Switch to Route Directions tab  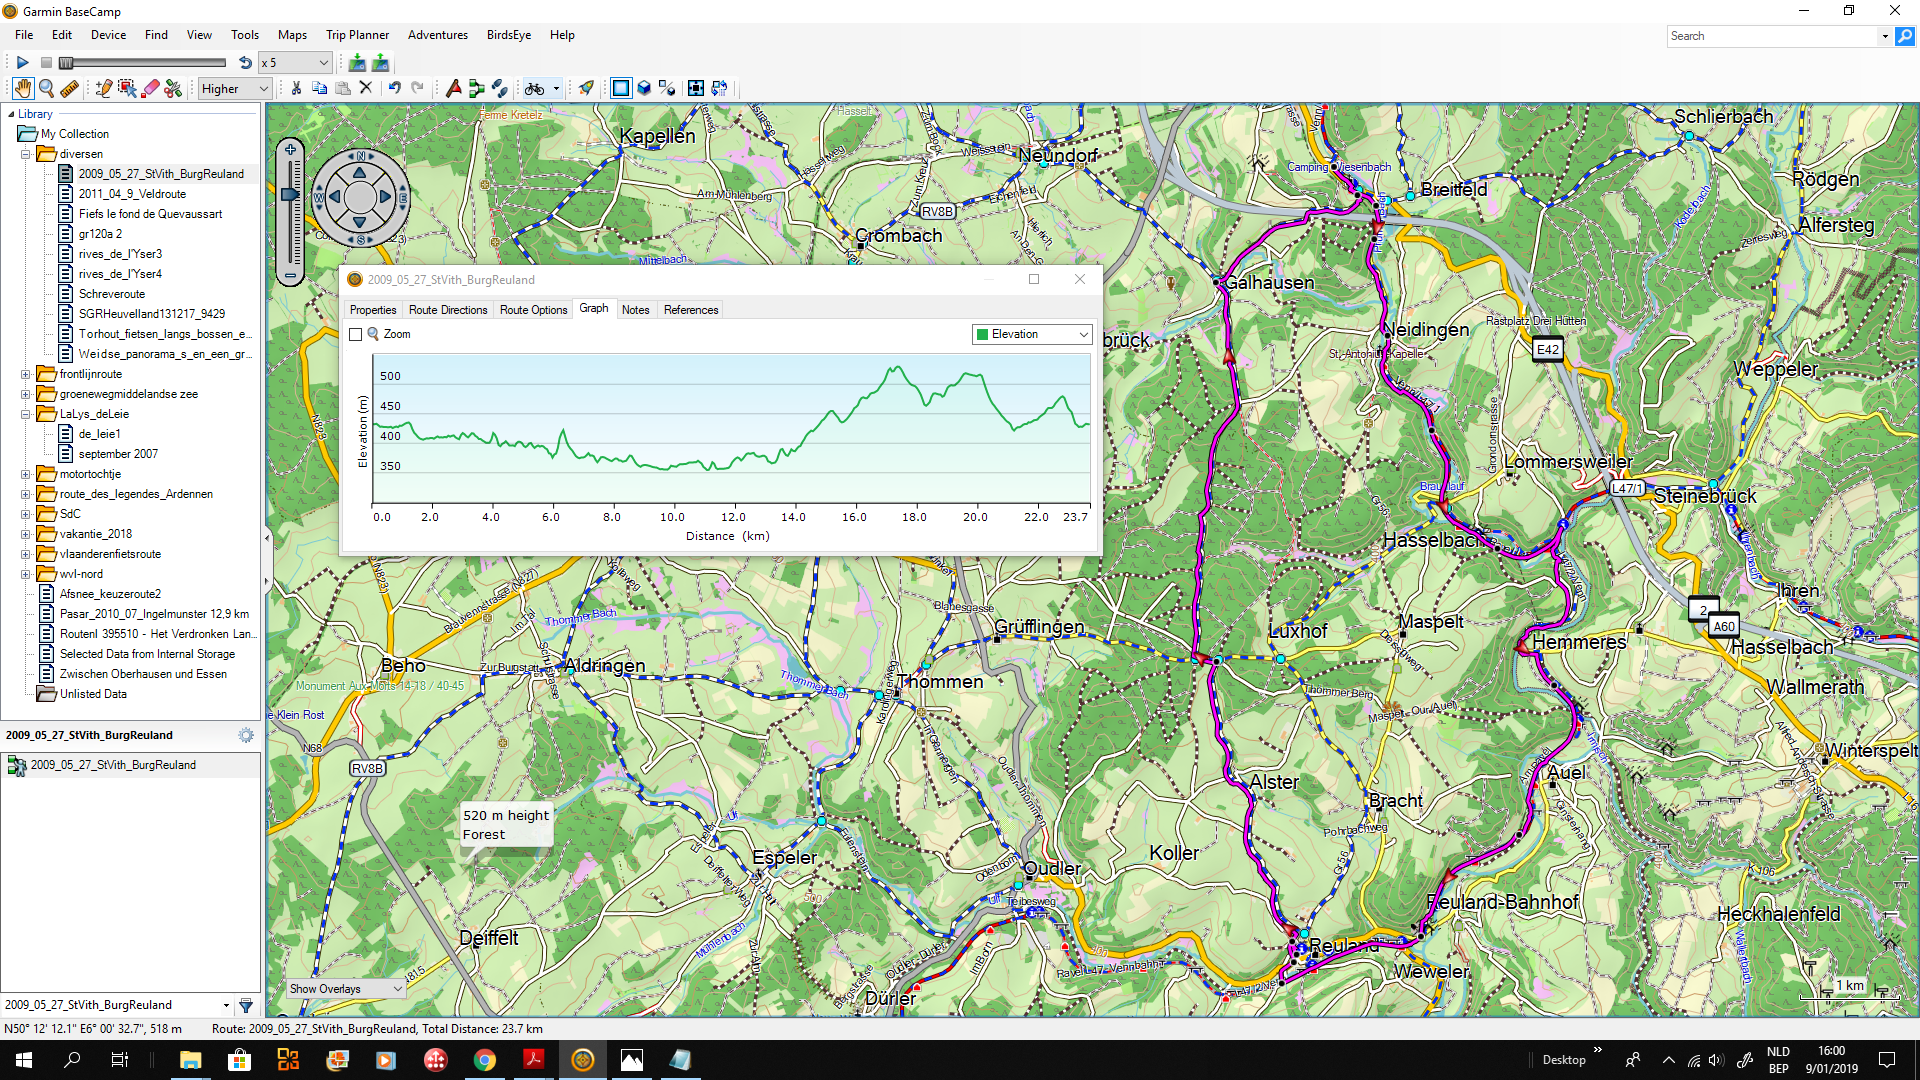pyautogui.click(x=448, y=310)
